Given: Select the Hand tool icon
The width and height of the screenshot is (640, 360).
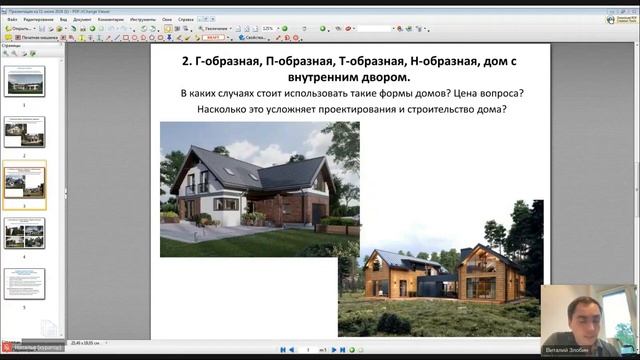Looking at the screenshot, I should [168, 29].
